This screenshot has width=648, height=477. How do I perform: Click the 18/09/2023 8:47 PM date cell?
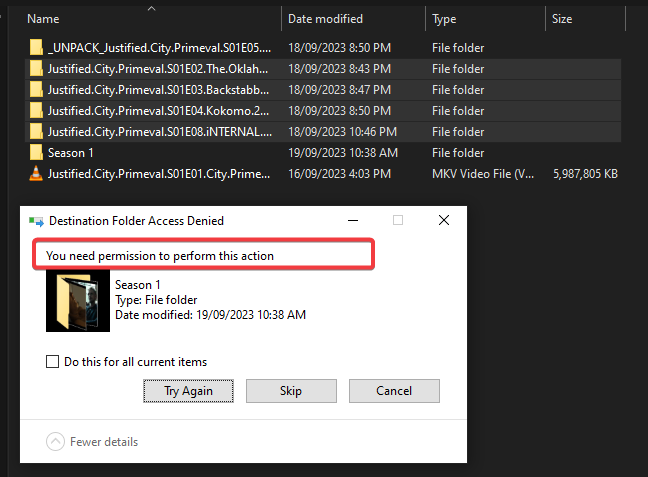[x=339, y=90]
